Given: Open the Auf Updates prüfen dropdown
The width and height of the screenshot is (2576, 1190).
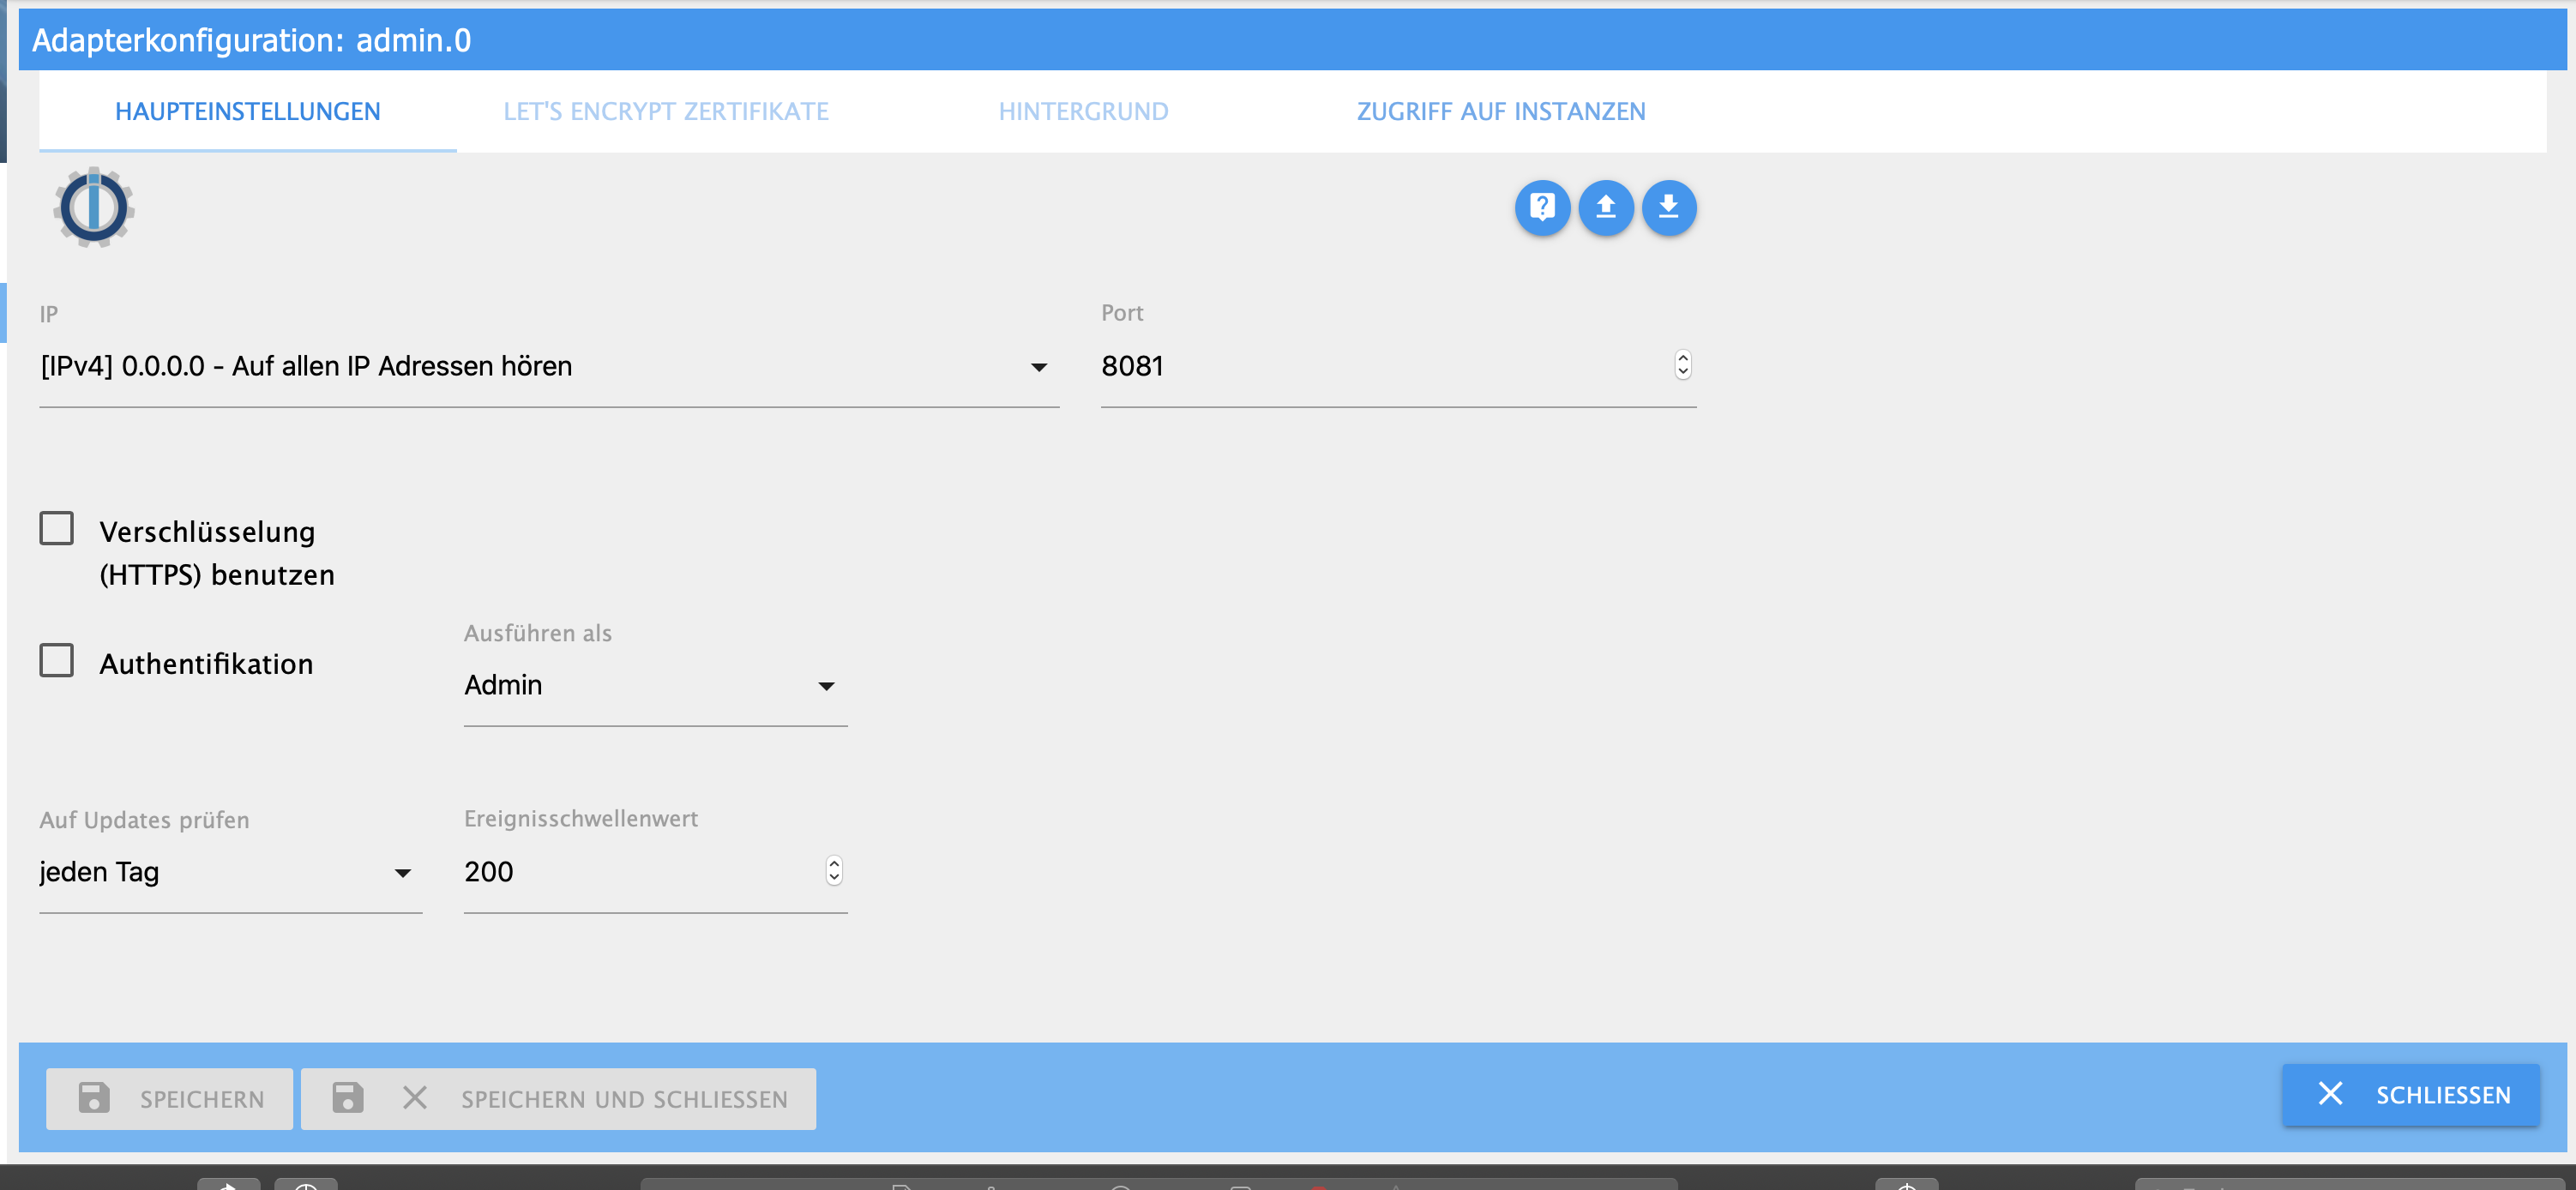Looking at the screenshot, I should coord(230,873).
